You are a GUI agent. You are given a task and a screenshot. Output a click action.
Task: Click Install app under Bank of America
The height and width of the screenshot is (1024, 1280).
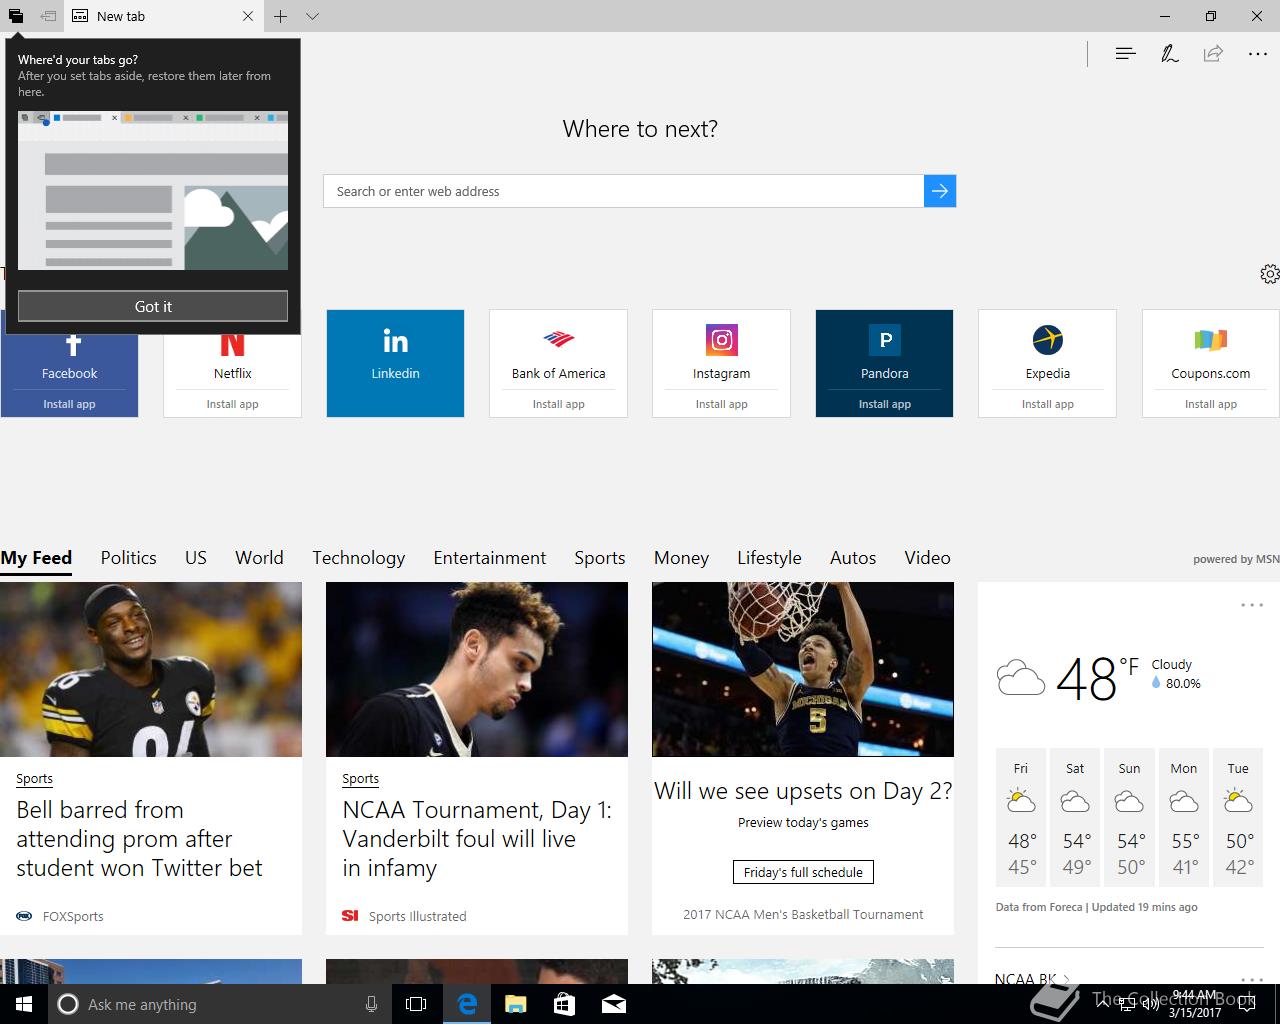click(x=558, y=404)
